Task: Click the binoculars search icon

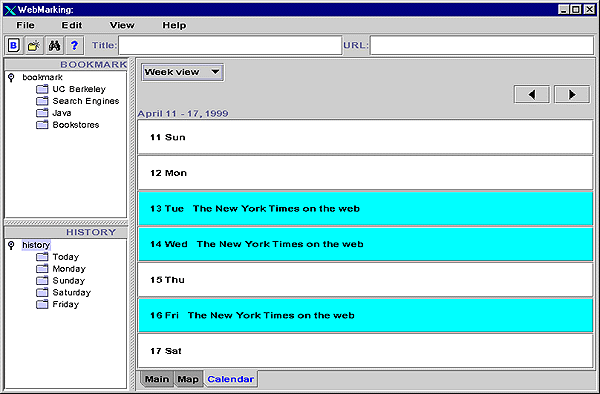Action: (x=54, y=46)
